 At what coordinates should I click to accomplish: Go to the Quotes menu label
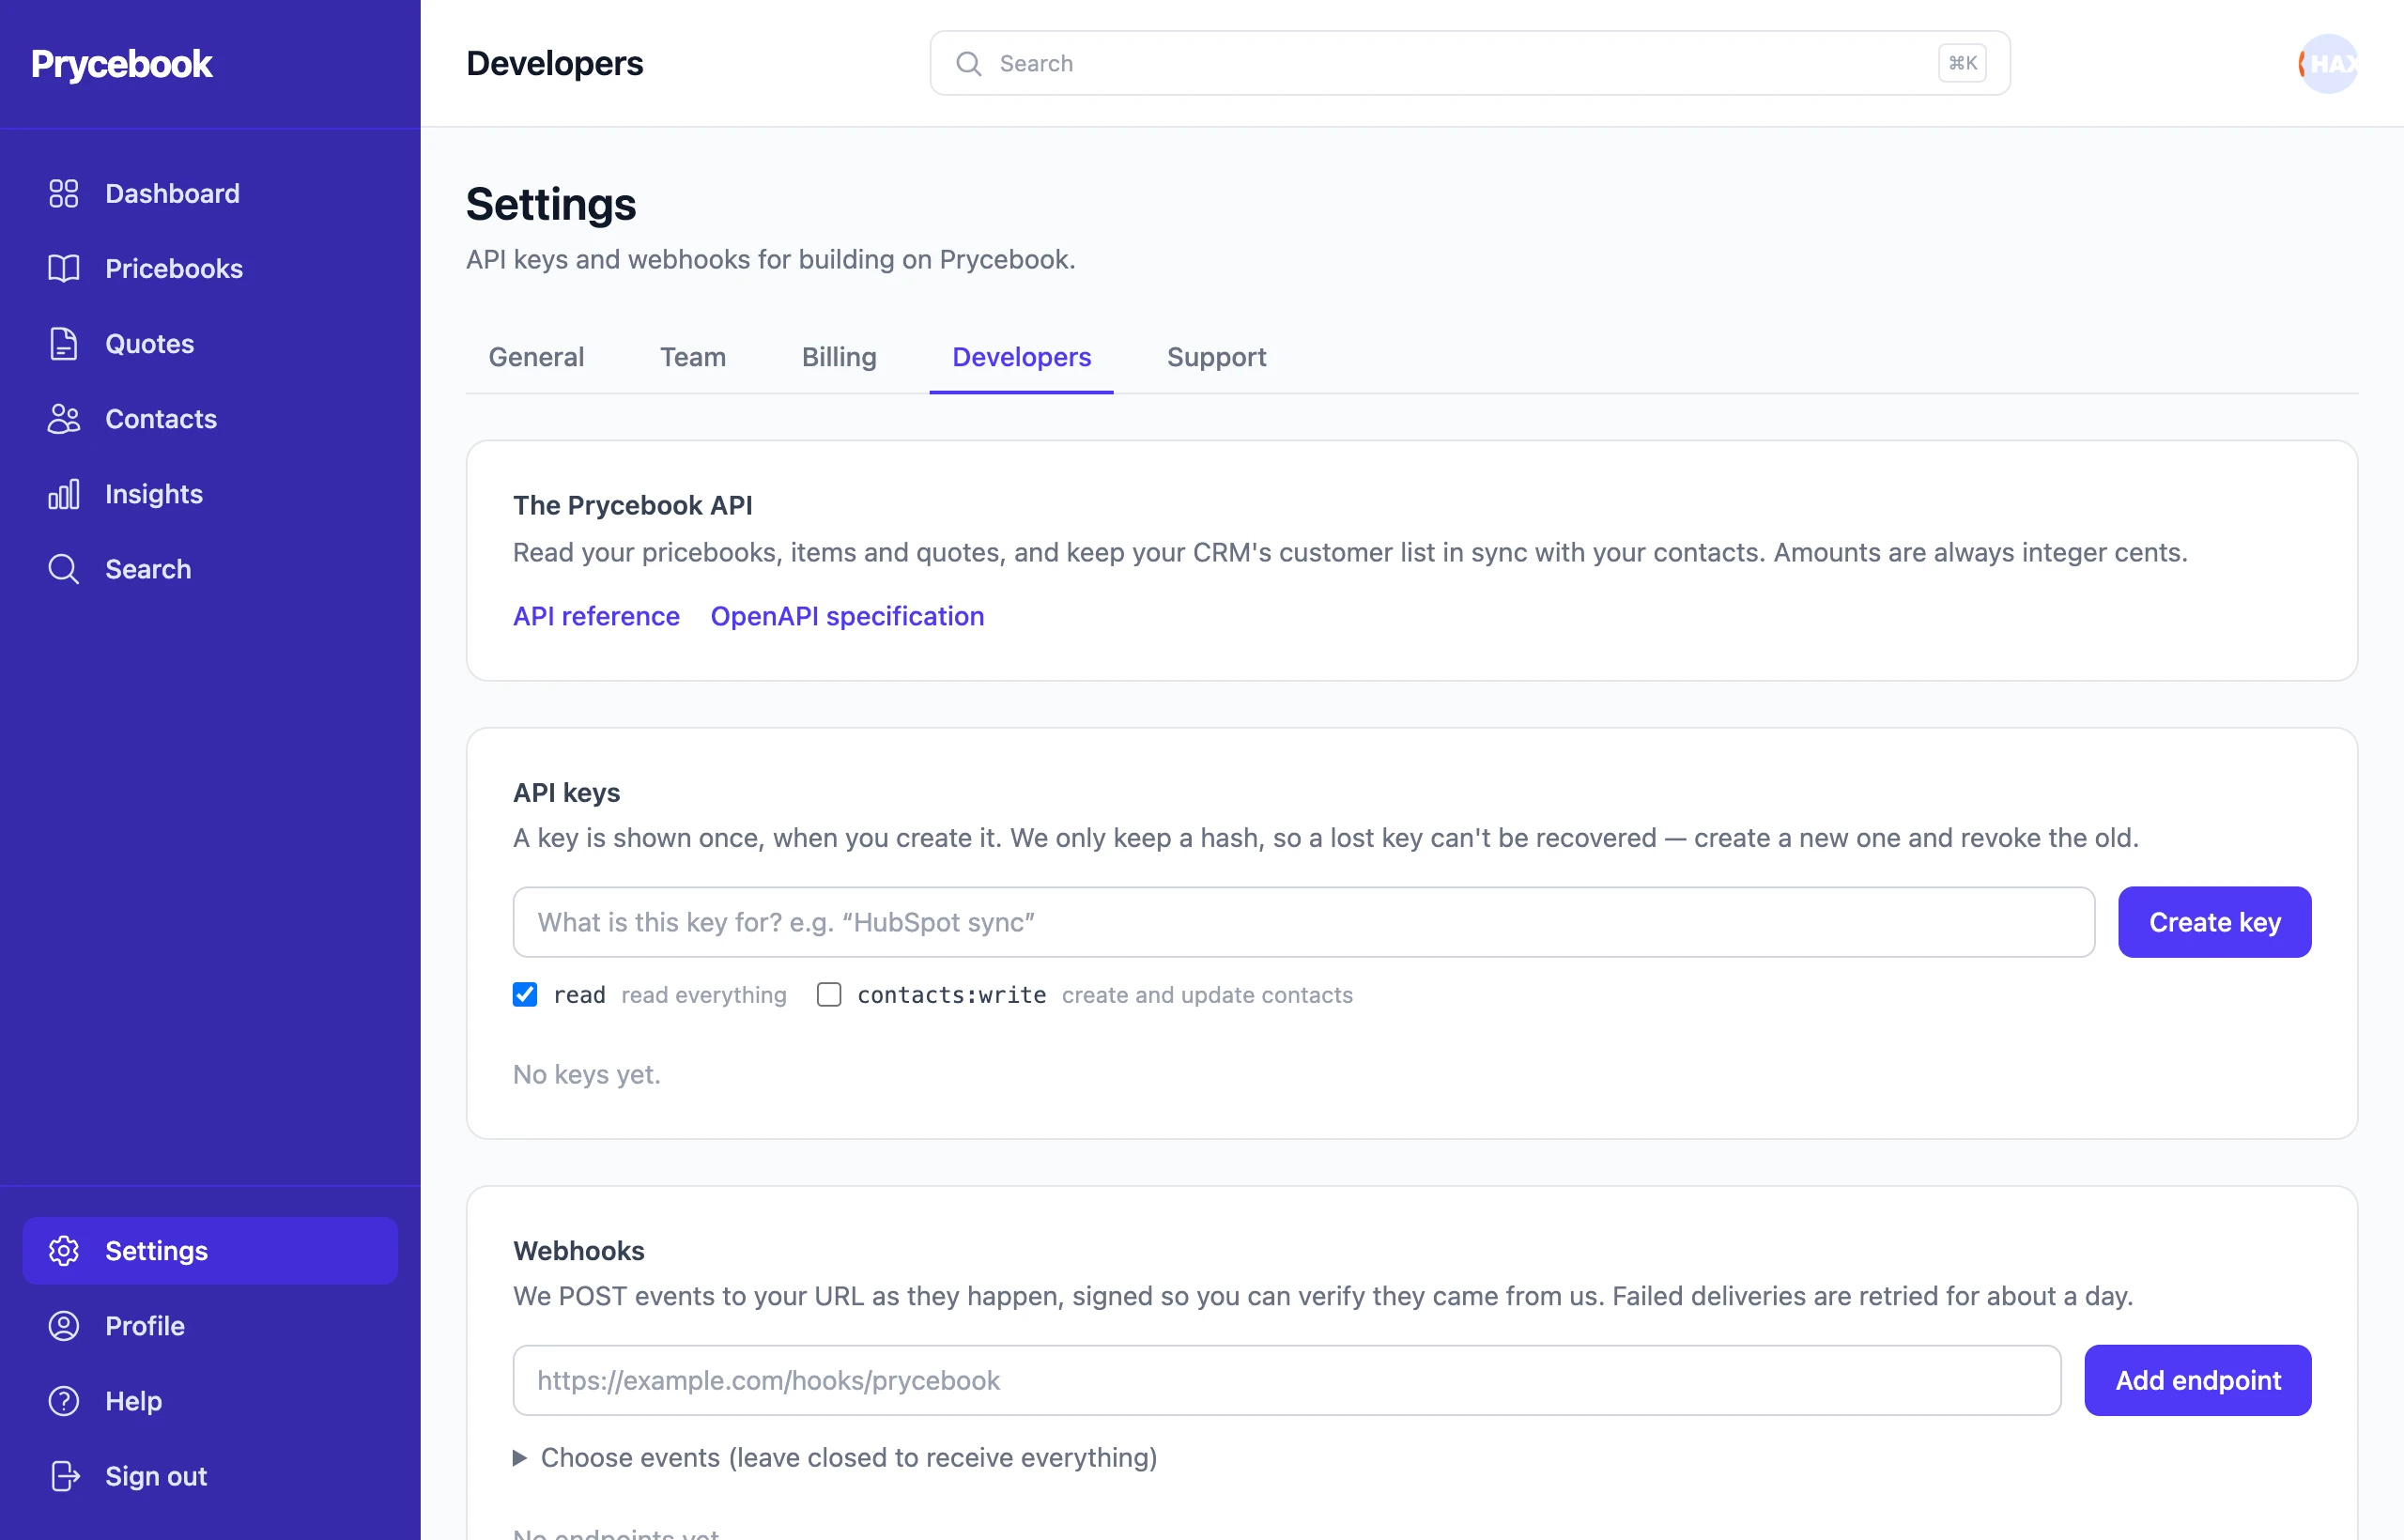[x=150, y=343]
